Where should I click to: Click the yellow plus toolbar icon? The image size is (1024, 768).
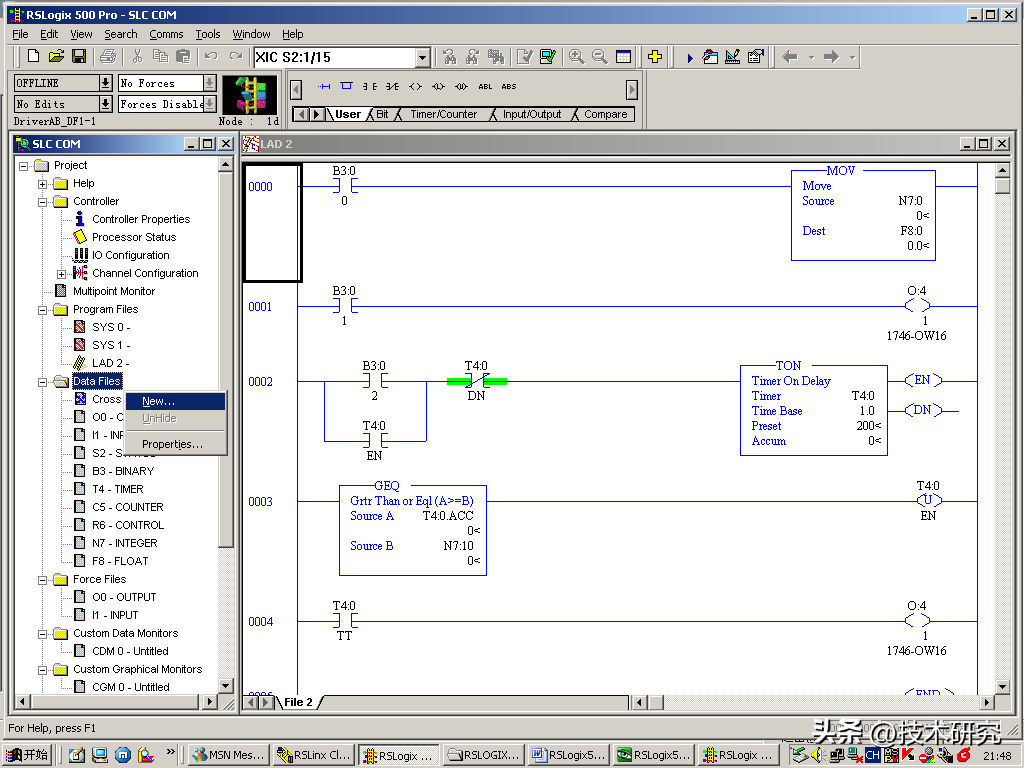pyautogui.click(x=655, y=57)
